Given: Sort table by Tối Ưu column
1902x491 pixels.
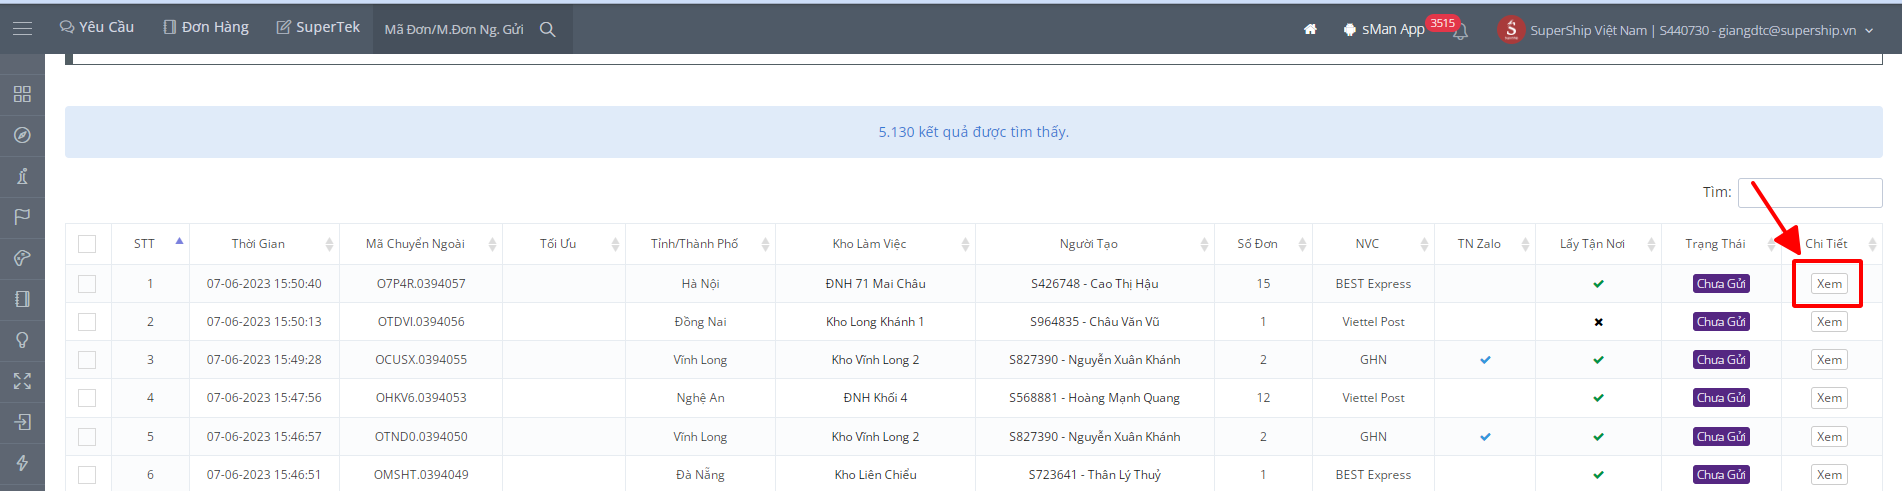Looking at the screenshot, I should (563, 244).
